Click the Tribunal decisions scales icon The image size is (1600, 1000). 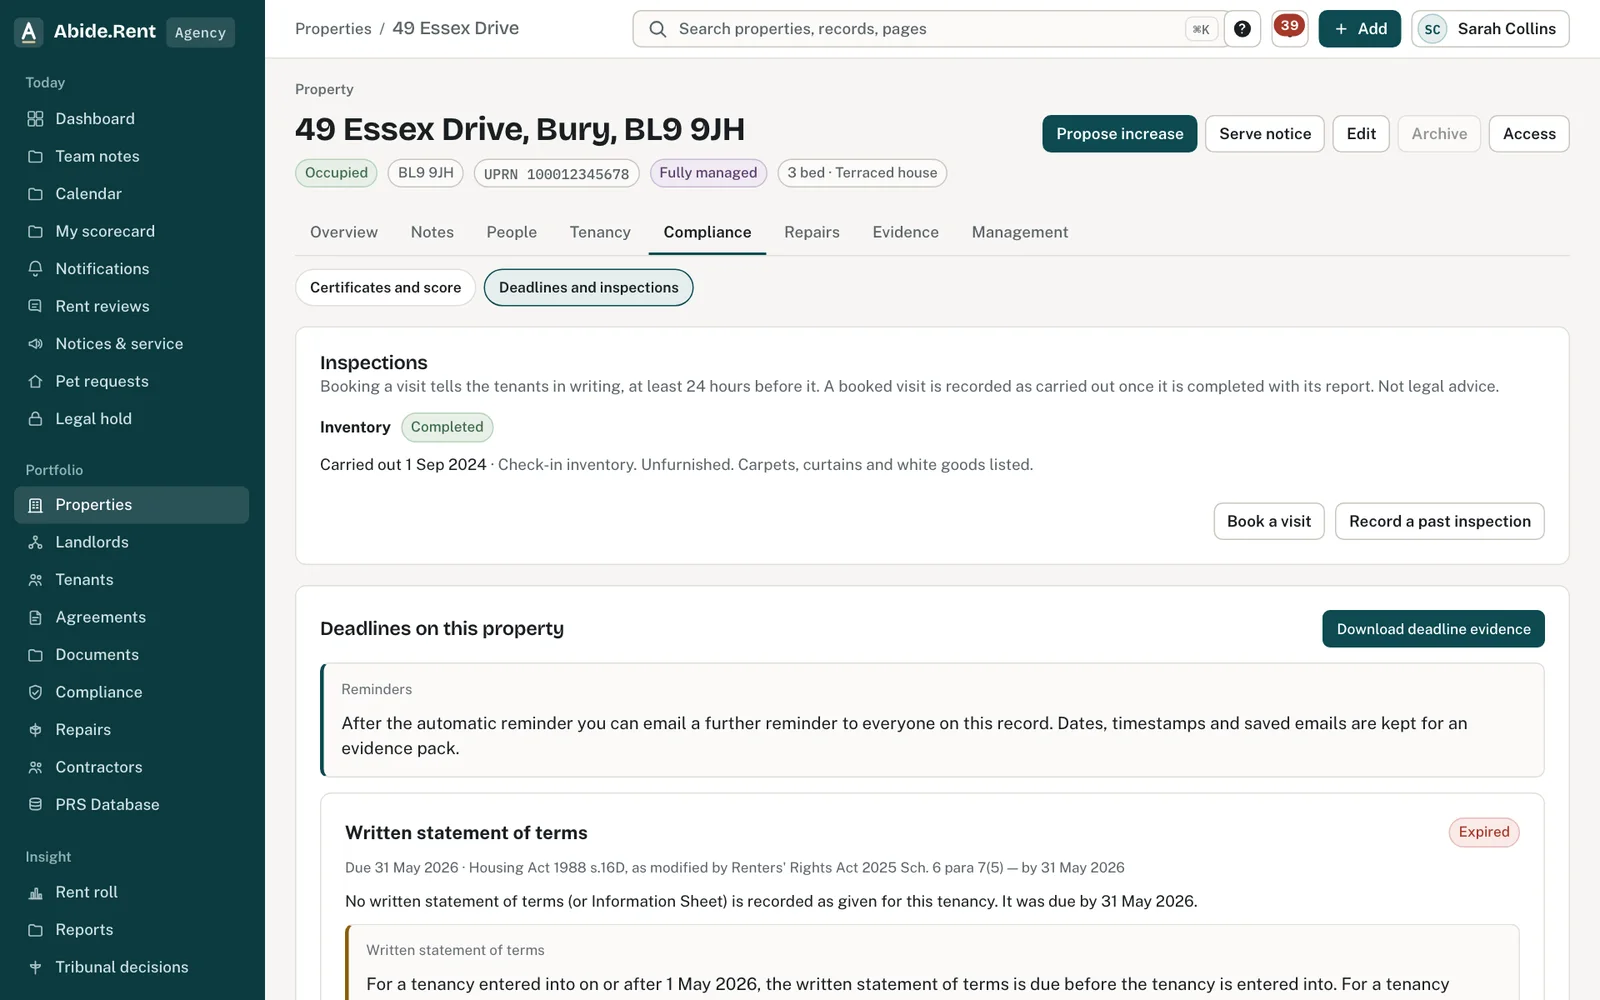coord(35,967)
